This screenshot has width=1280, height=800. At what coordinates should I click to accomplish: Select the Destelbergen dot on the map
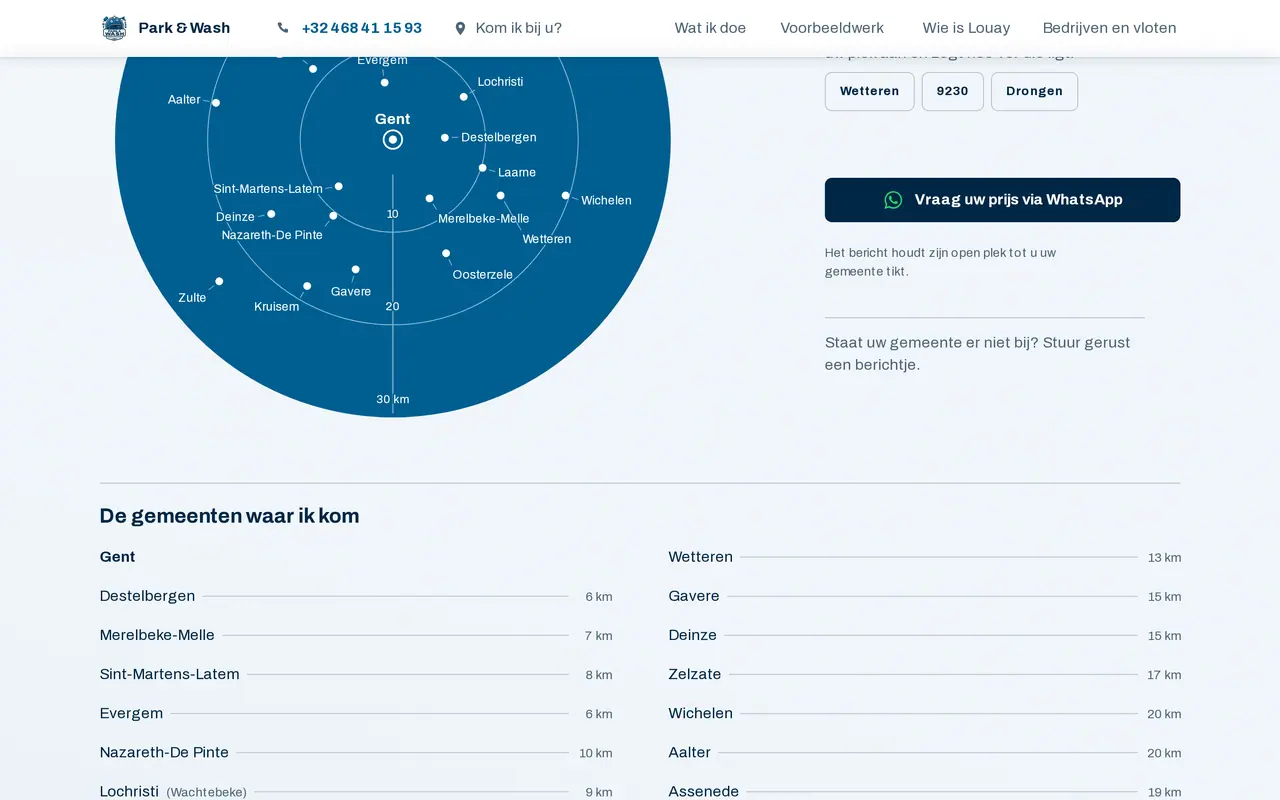click(445, 138)
